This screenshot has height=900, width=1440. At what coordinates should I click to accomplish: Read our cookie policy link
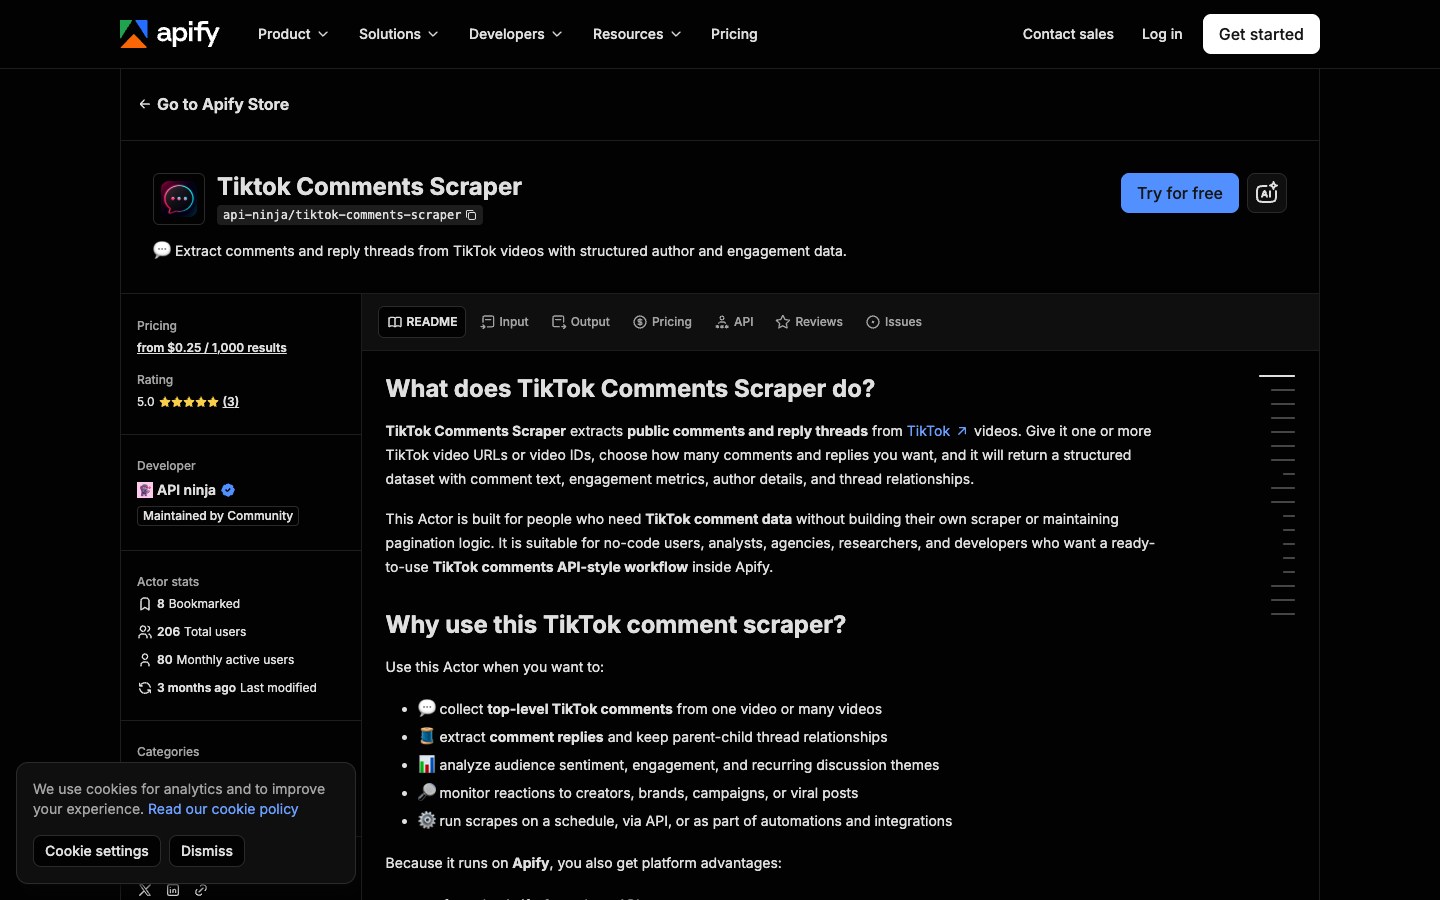point(223,809)
